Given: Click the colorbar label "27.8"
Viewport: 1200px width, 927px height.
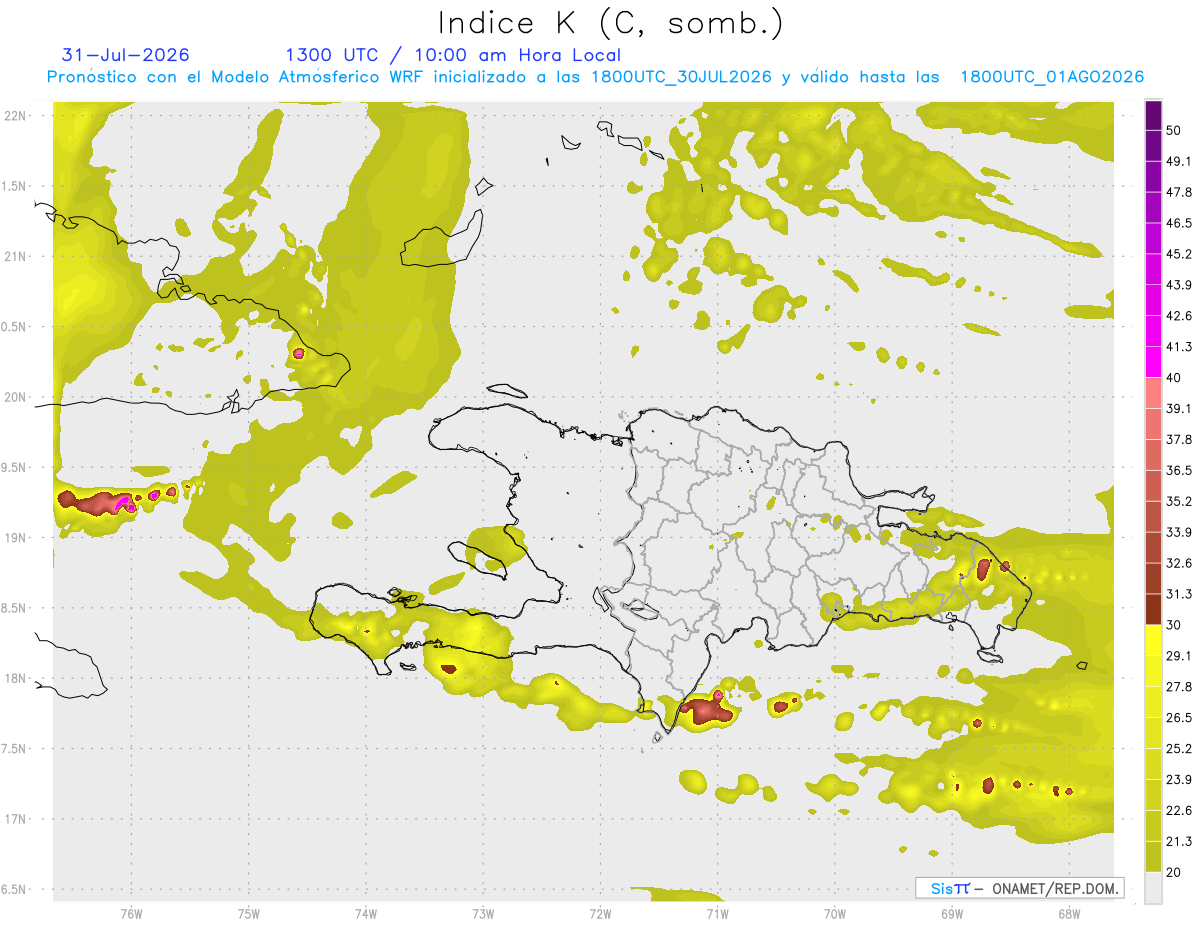Looking at the screenshot, I should pyautogui.click(x=1179, y=687).
